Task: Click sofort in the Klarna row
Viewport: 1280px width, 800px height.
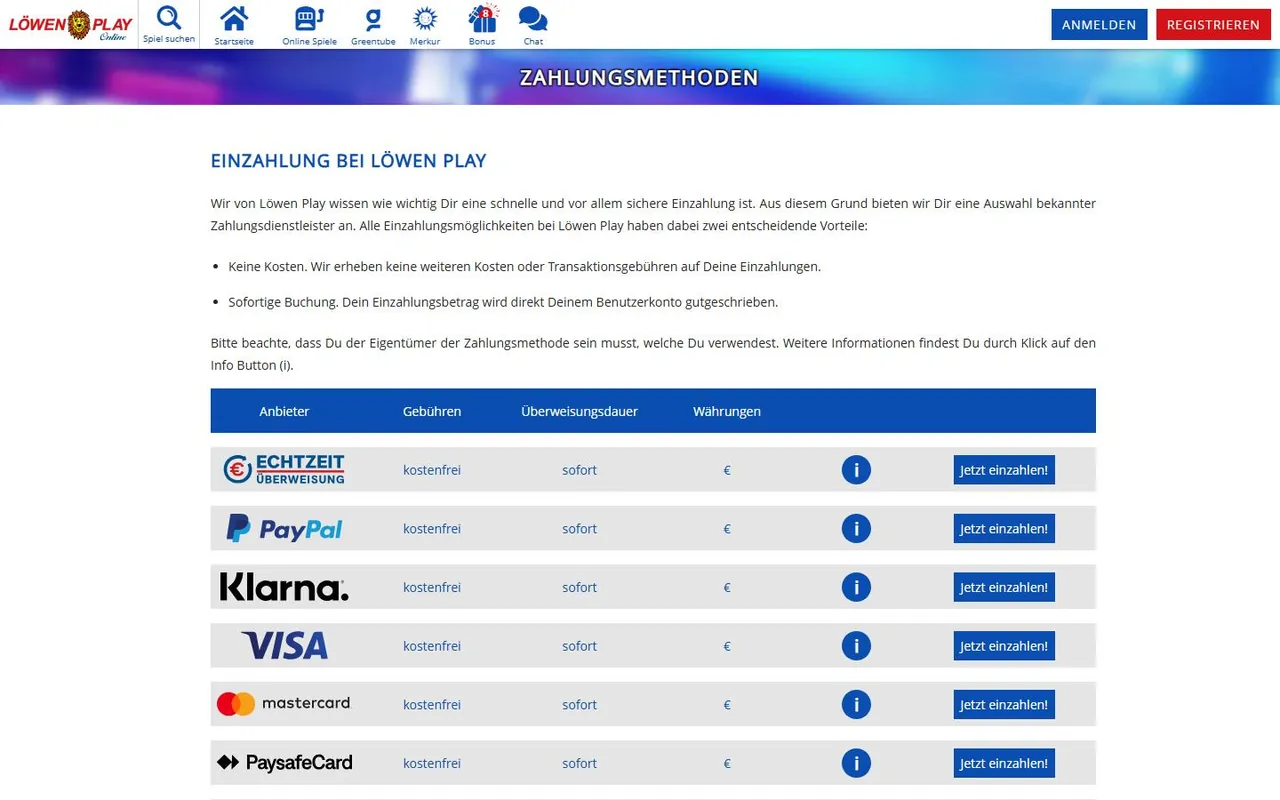Action: (x=579, y=587)
